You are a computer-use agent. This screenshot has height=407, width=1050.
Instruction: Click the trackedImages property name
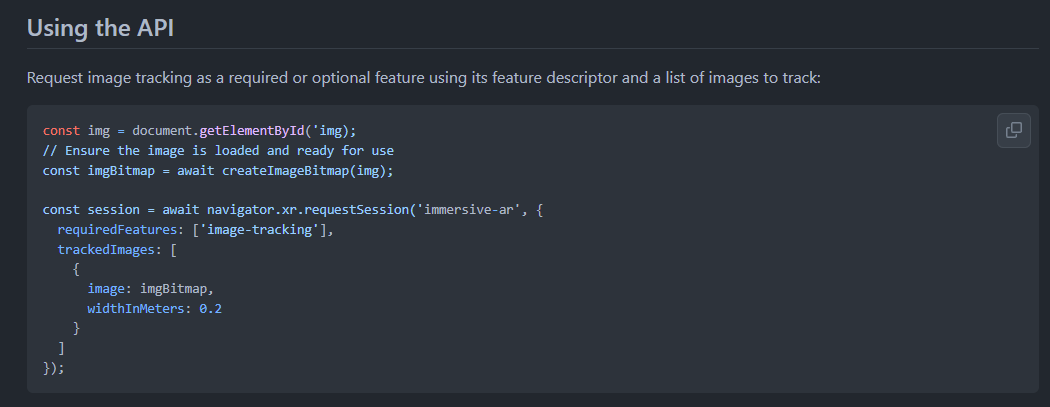click(106, 250)
